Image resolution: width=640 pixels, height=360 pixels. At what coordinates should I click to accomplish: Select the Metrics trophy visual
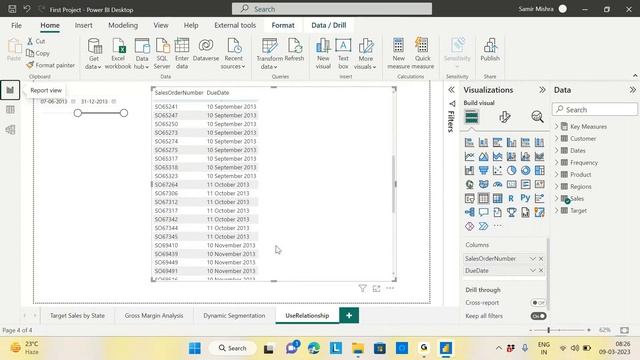coord(511,212)
